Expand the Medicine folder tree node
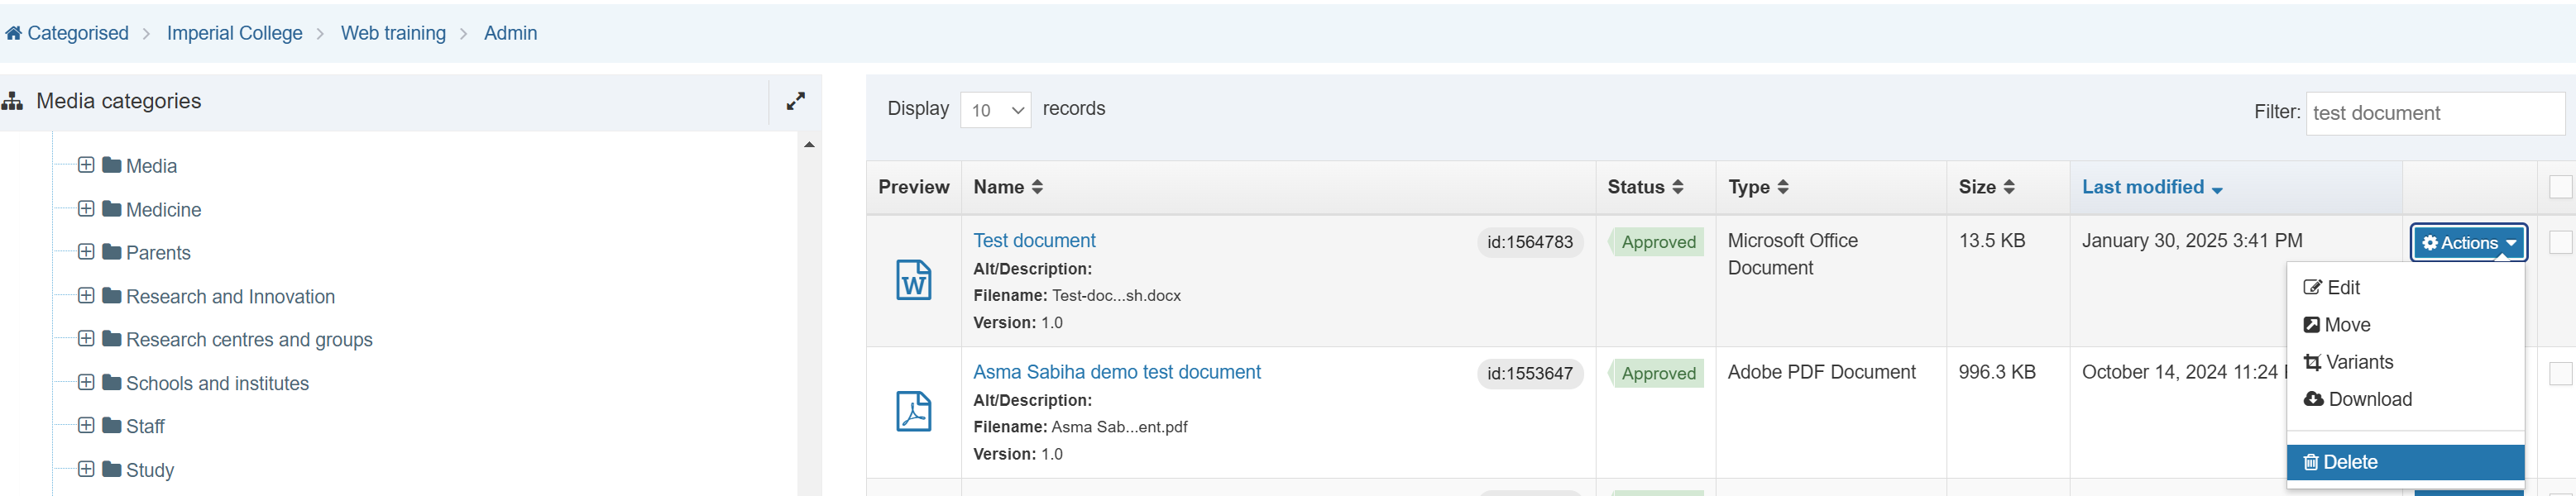2576x496 pixels. (86, 209)
